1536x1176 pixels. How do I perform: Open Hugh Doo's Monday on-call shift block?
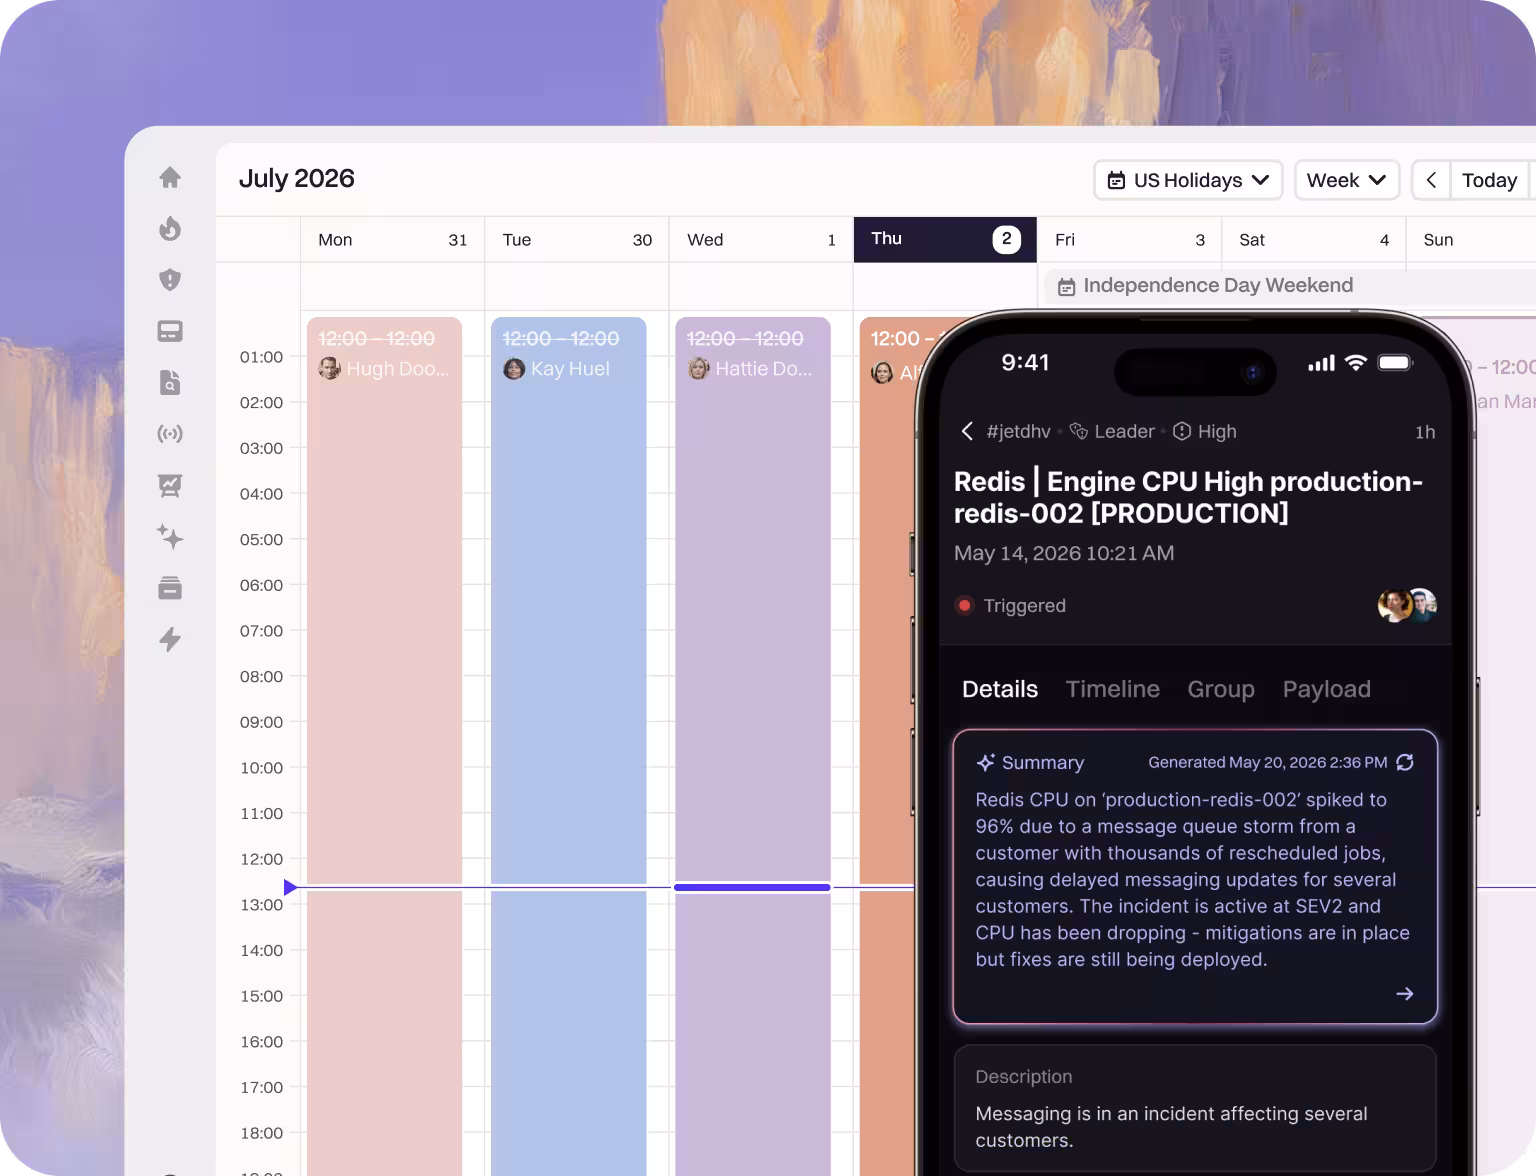[385, 746]
